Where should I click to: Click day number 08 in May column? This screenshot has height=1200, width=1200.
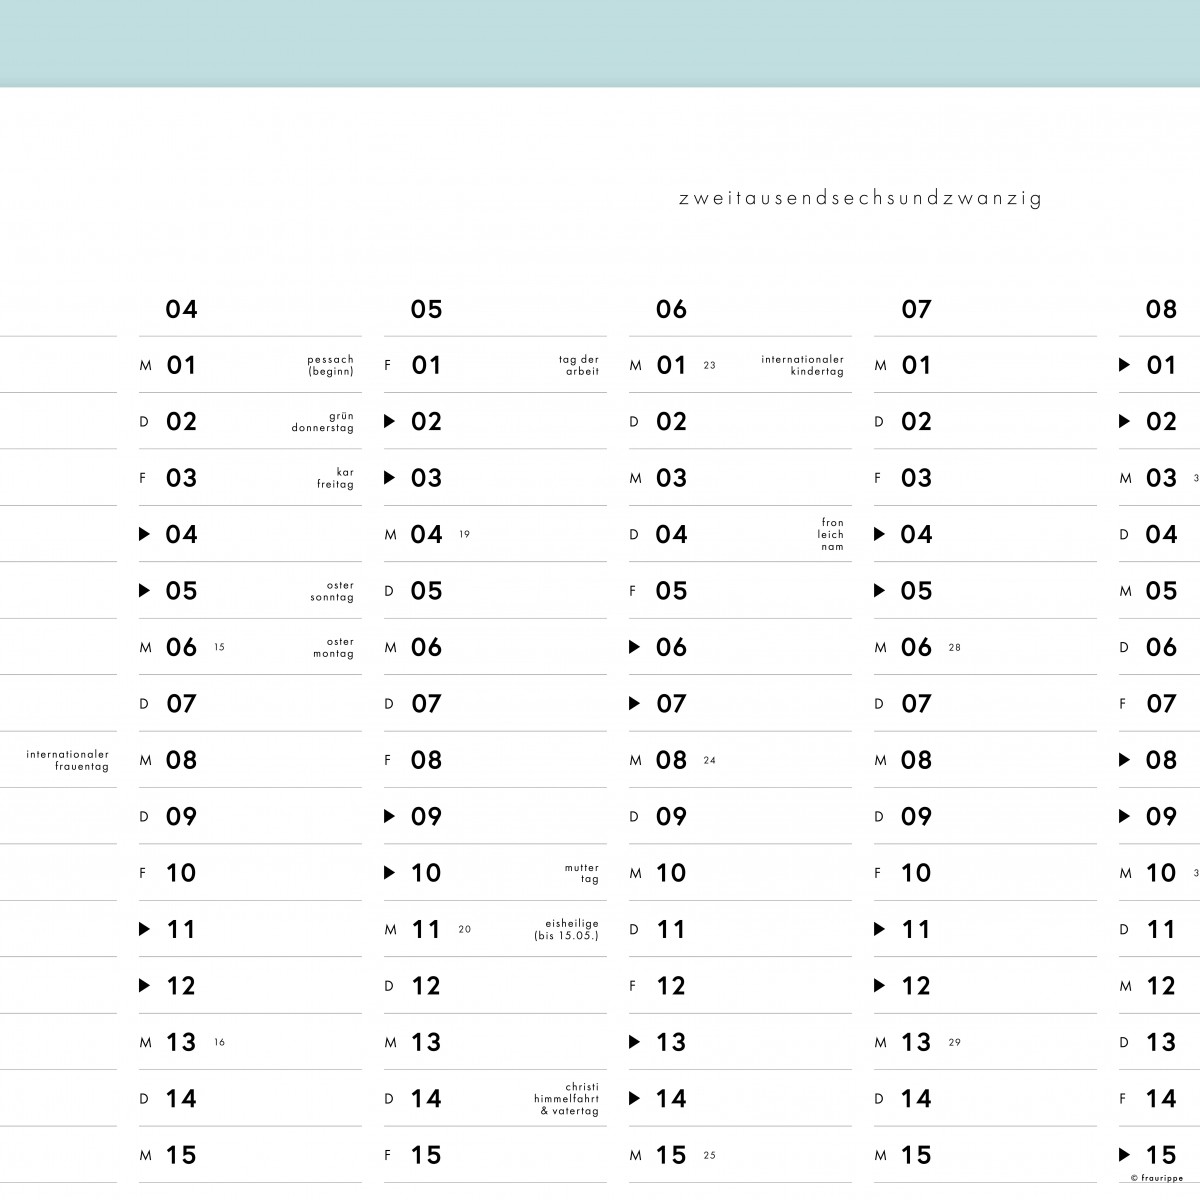pos(426,760)
